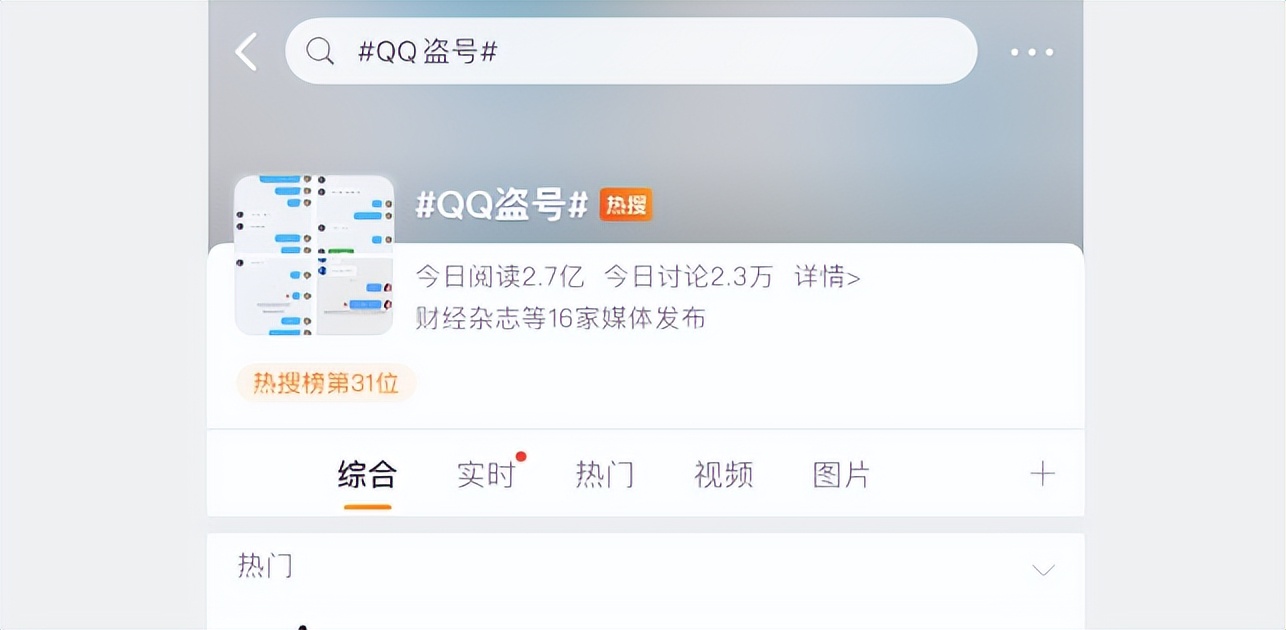This screenshot has width=1286, height=630.
Task: Expand the 详情> link for topic details
Action: tap(828, 276)
